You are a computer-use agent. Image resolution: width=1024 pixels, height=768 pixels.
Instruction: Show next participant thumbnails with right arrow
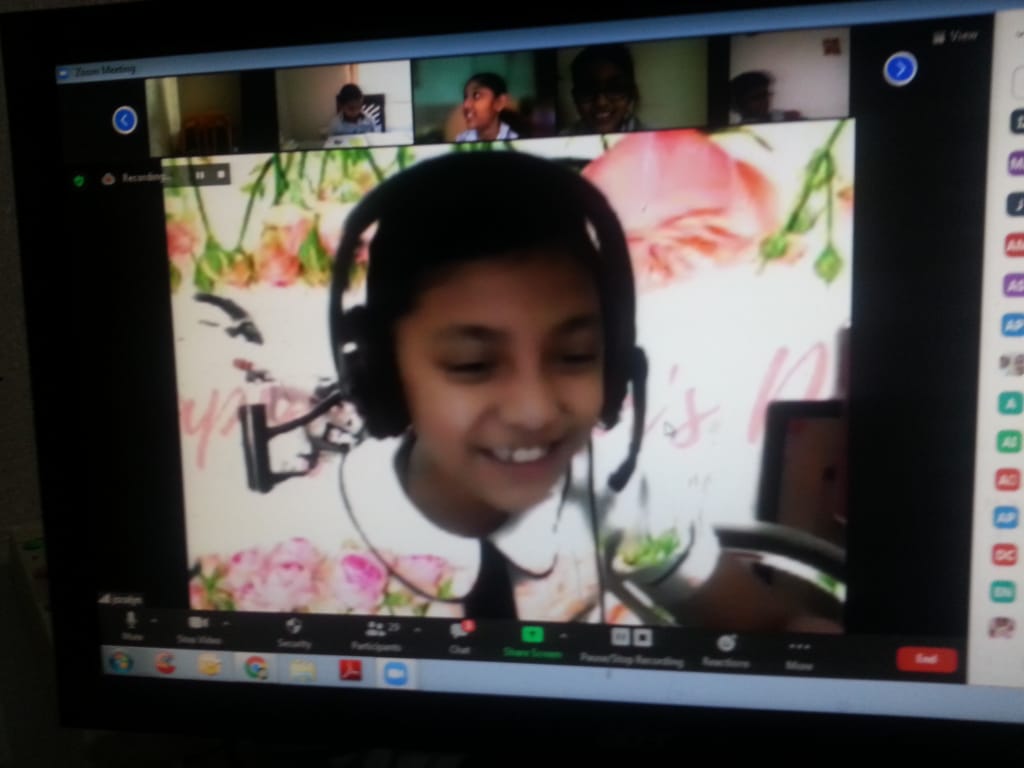[x=901, y=69]
